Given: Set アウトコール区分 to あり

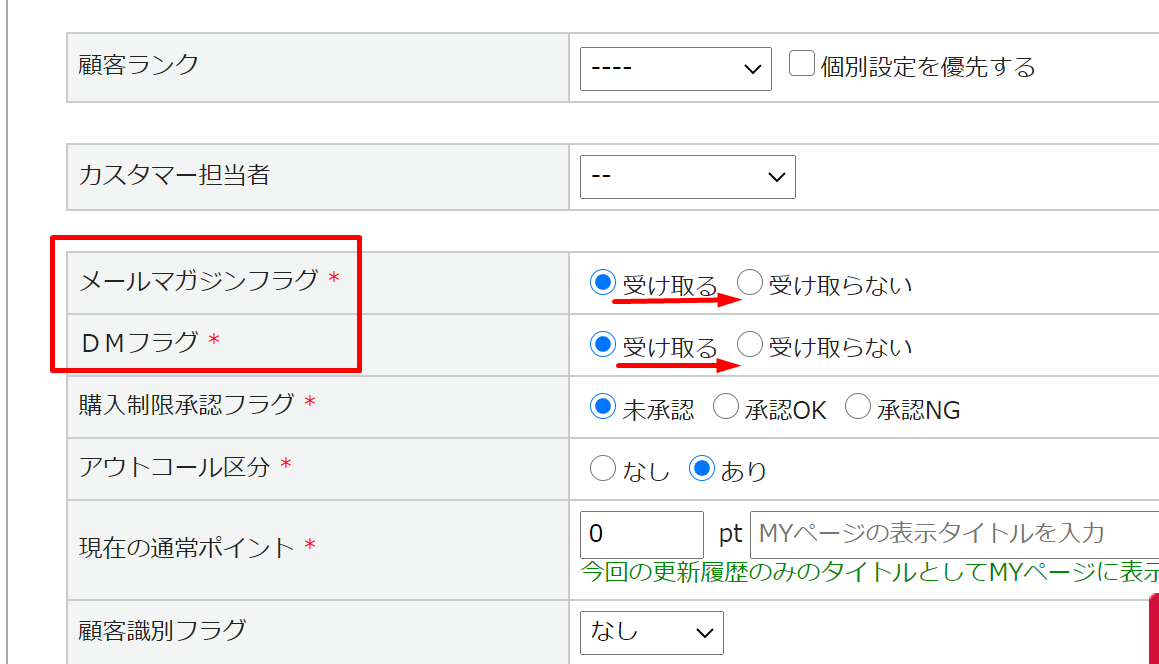Looking at the screenshot, I should (x=702, y=469).
